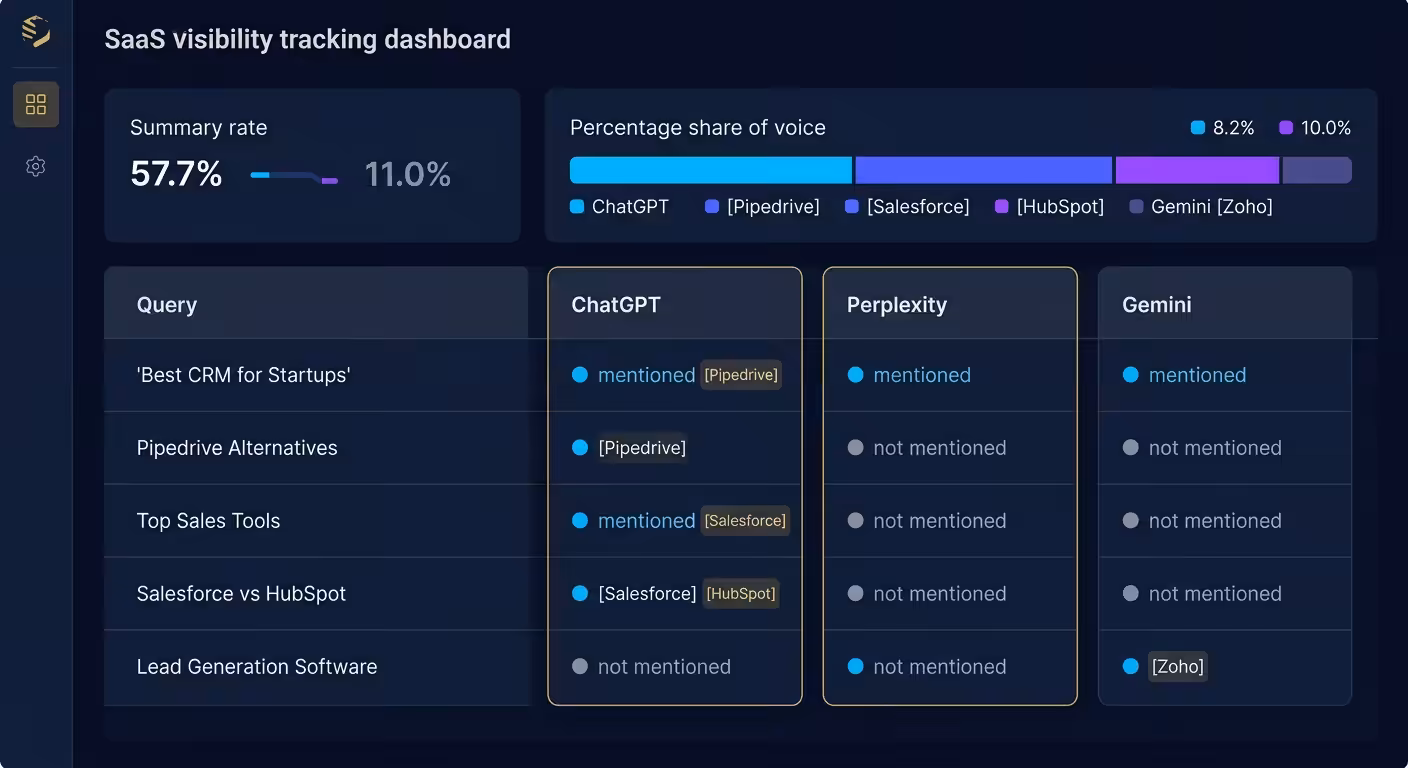Image resolution: width=1408 pixels, height=768 pixels.
Task: Open settings gear in the sidebar
Action: pos(36,166)
